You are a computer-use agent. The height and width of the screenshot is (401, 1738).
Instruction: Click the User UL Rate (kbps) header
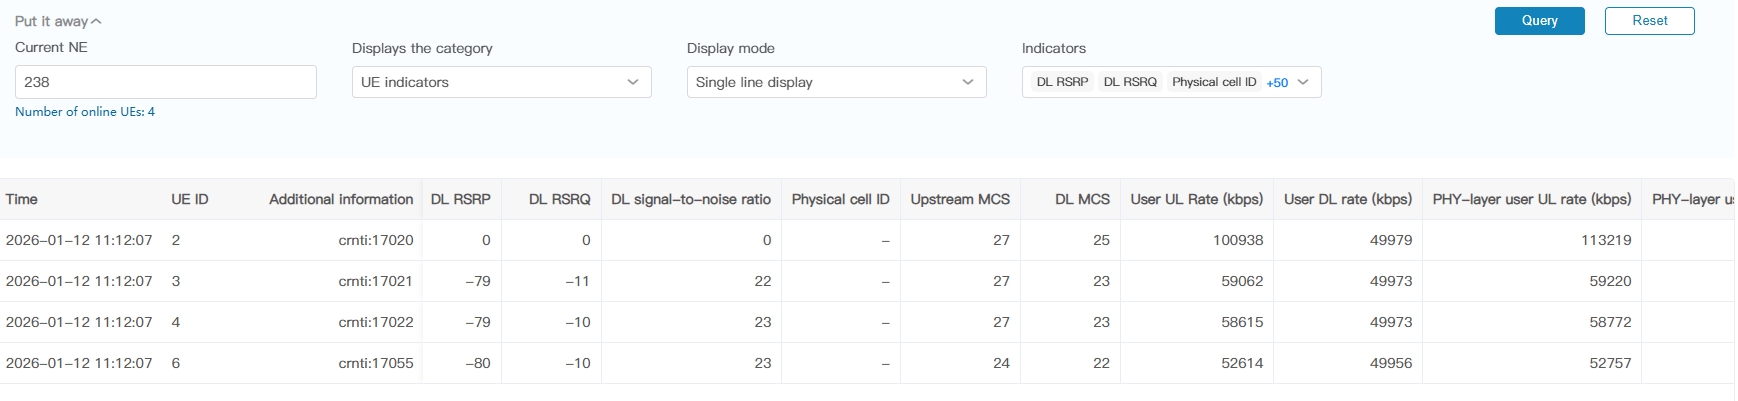(x=1196, y=199)
